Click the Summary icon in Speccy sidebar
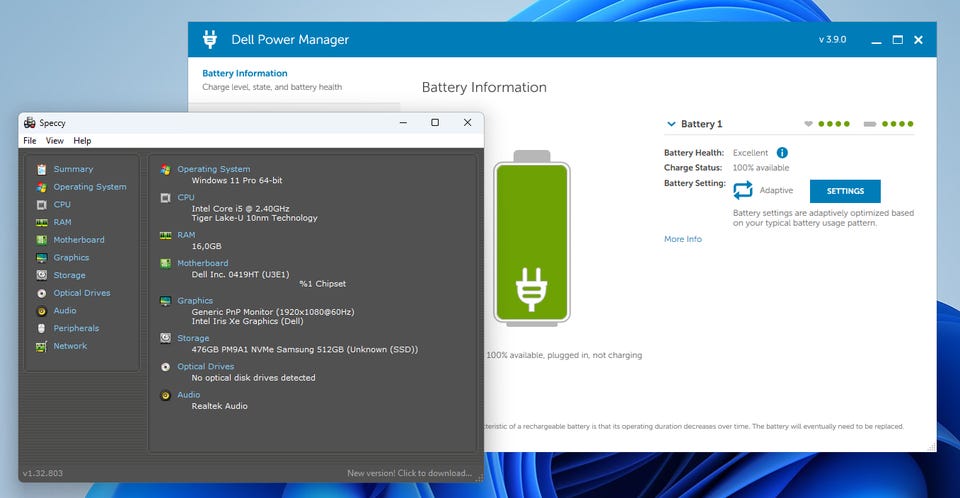The image size is (960, 498). (42, 169)
